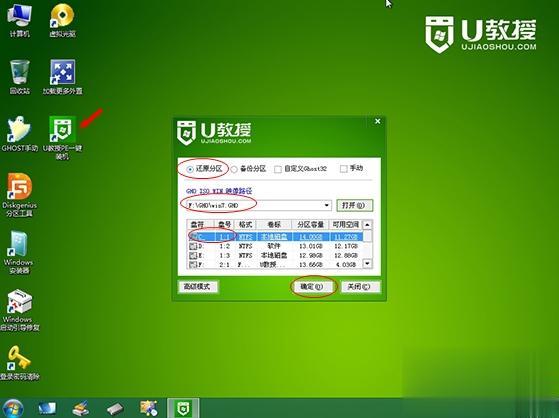Open the 虚拟光驱 desktop icon
559x418 pixels.
point(62,20)
